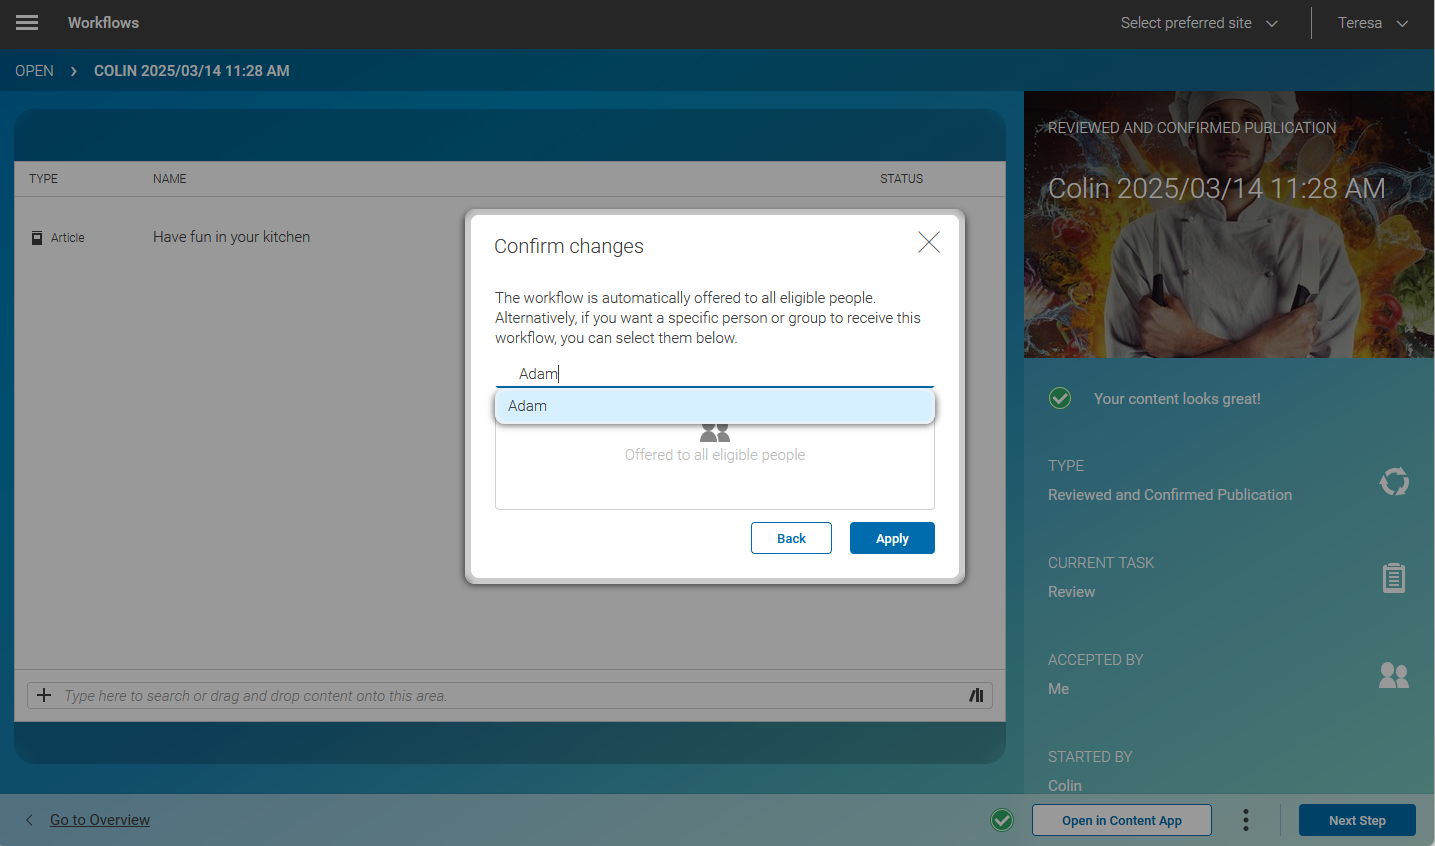This screenshot has width=1435, height=846.
Task: Open the 'Select preferred site' dropdown
Action: point(1199,22)
